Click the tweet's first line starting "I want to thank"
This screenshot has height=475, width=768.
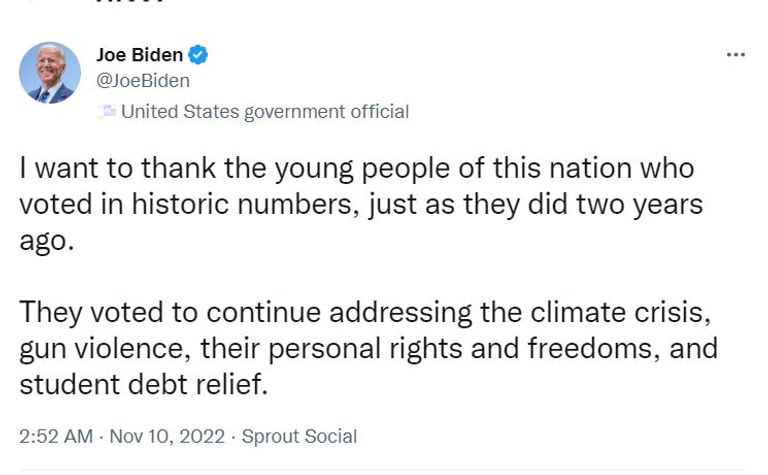coord(356,168)
